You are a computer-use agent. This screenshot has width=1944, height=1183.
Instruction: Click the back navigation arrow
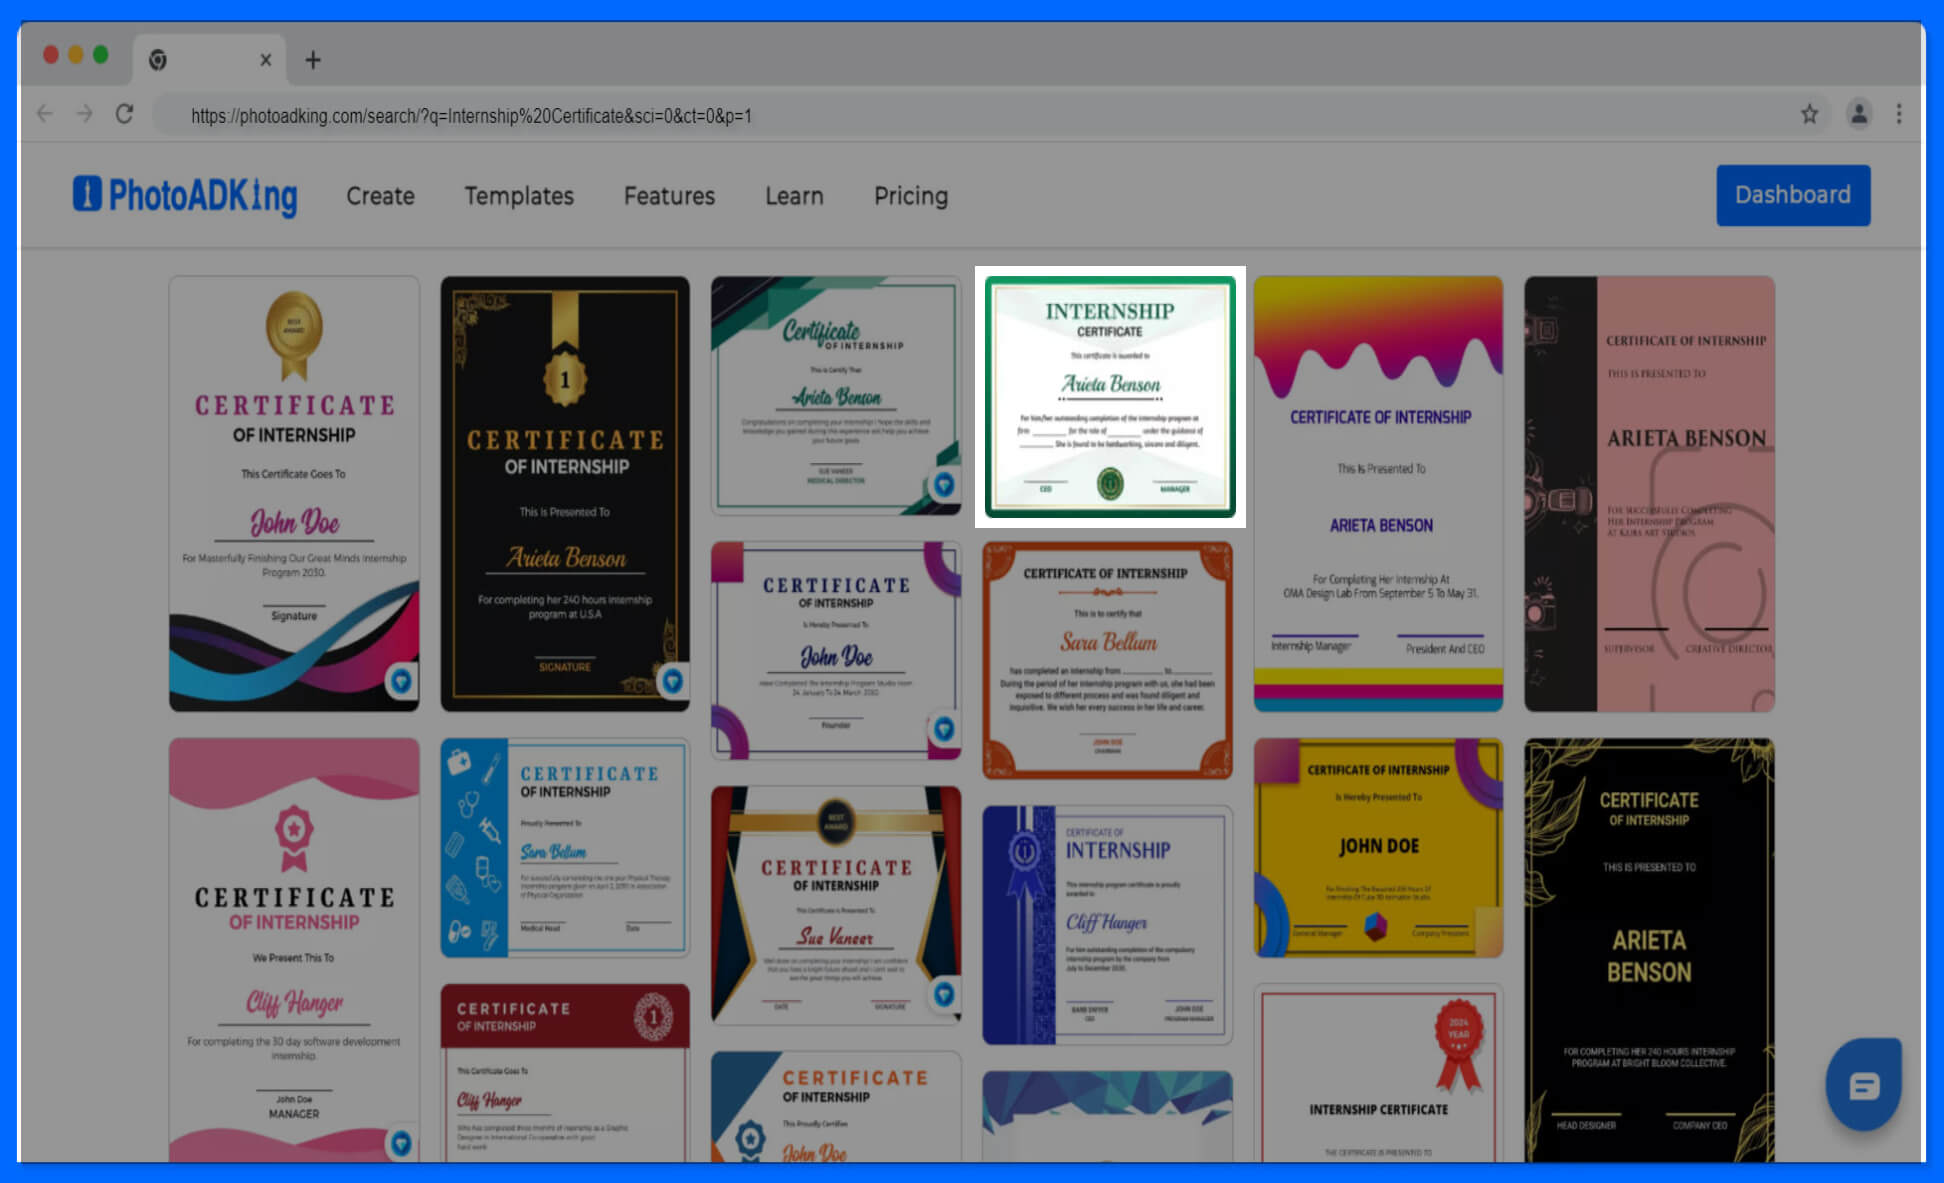[x=45, y=114]
